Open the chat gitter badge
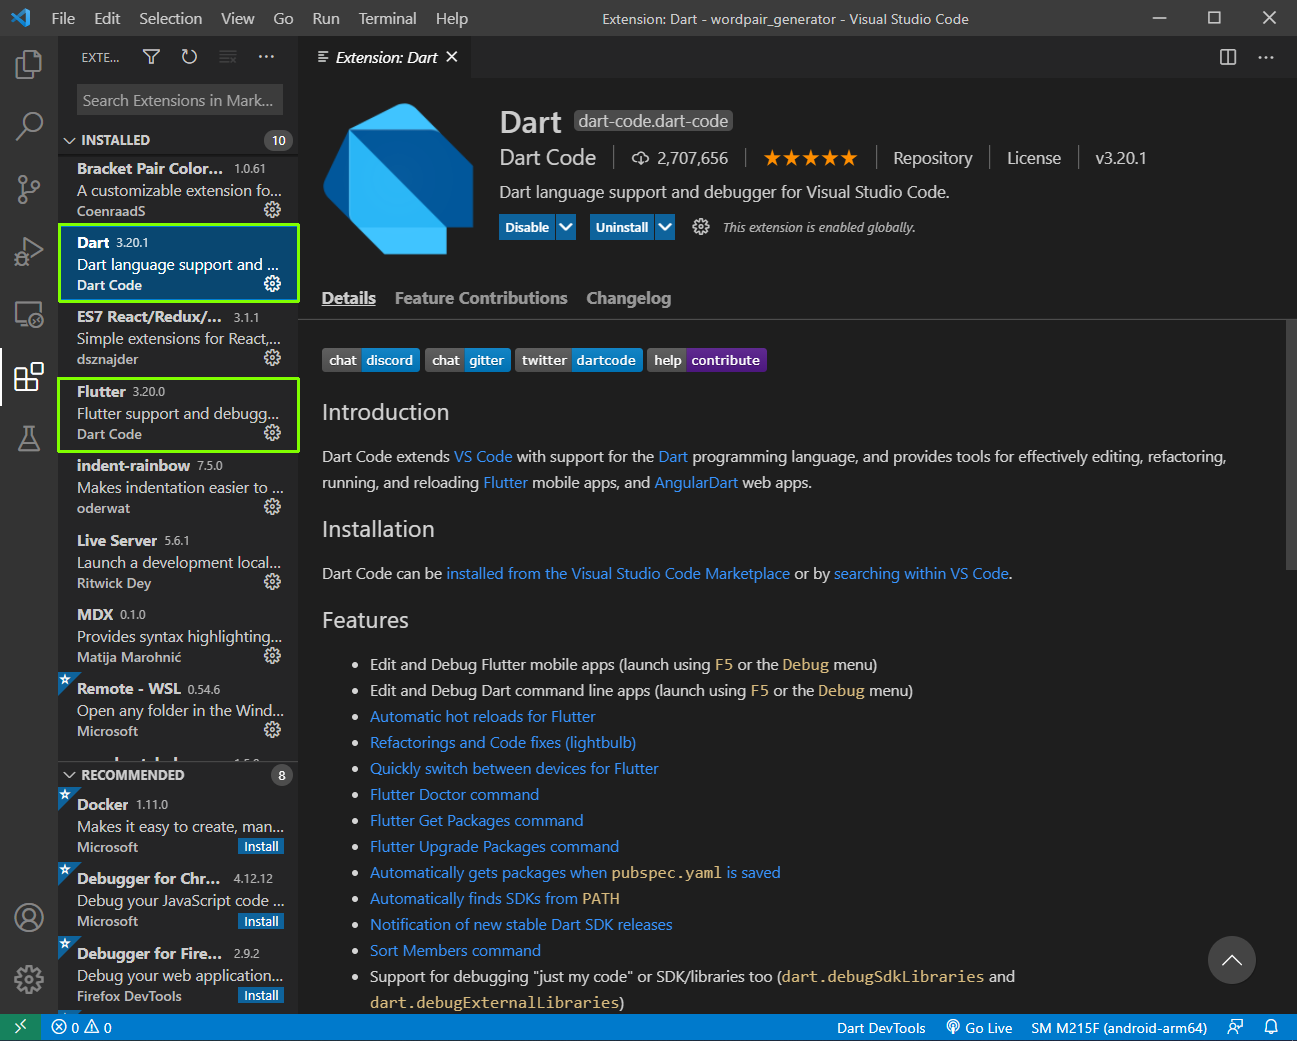The height and width of the screenshot is (1041, 1297). (x=468, y=360)
